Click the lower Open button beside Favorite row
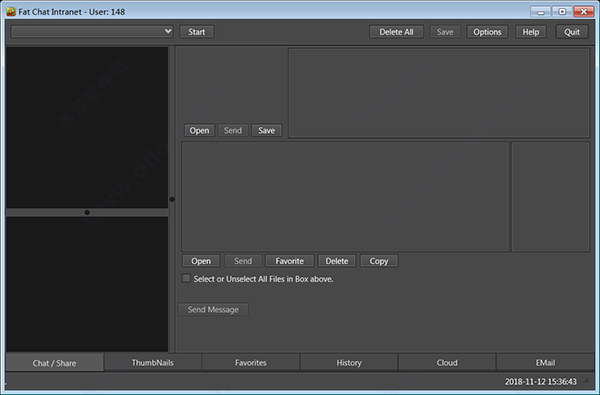Image resolution: width=600 pixels, height=395 pixels. click(x=201, y=261)
